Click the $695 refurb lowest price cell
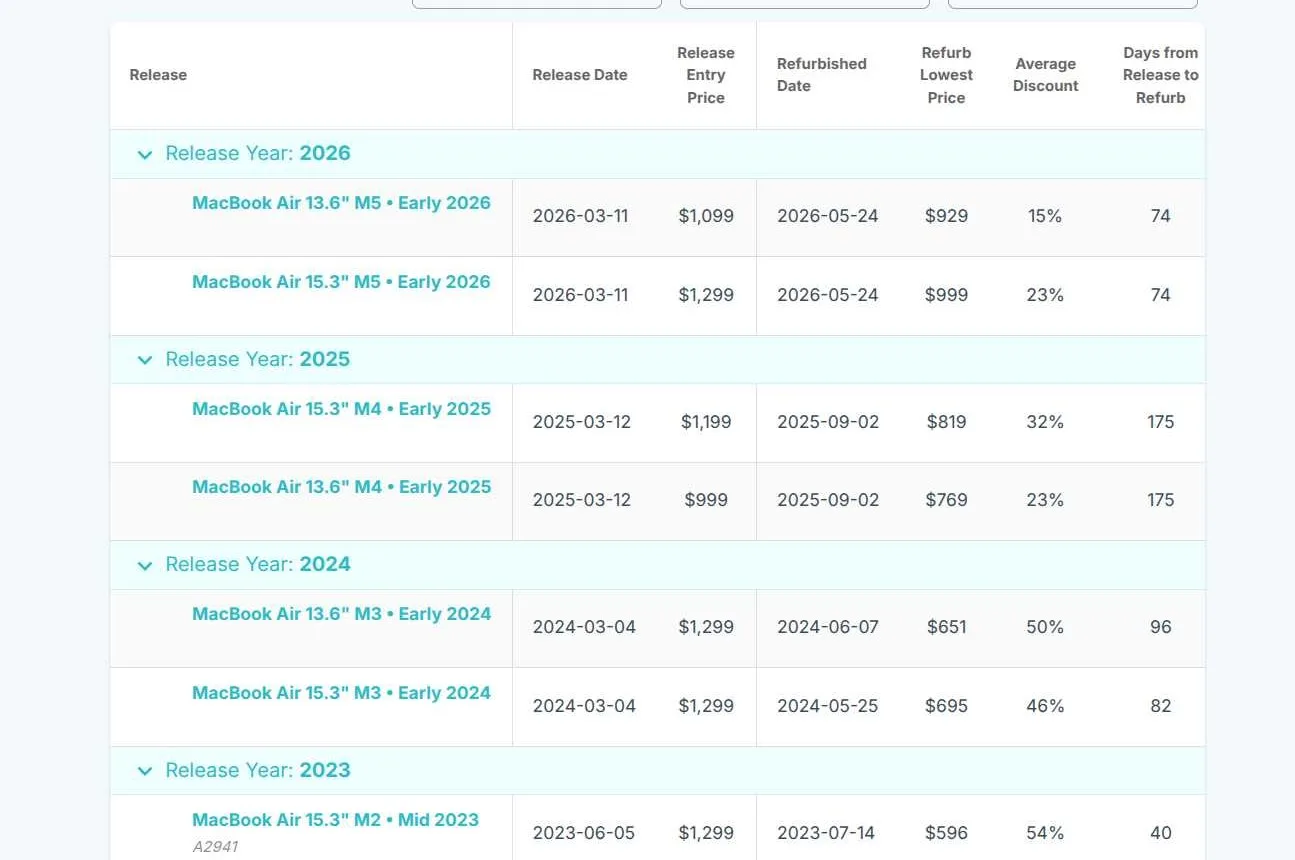 click(946, 706)
